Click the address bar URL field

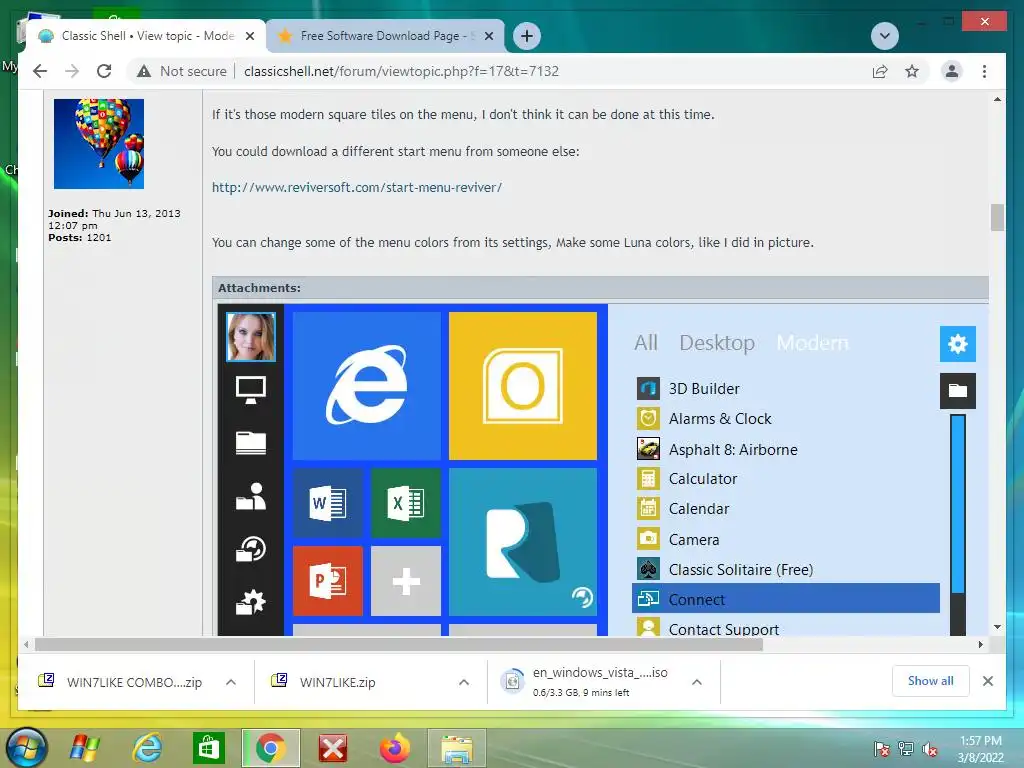coord(401,71)
